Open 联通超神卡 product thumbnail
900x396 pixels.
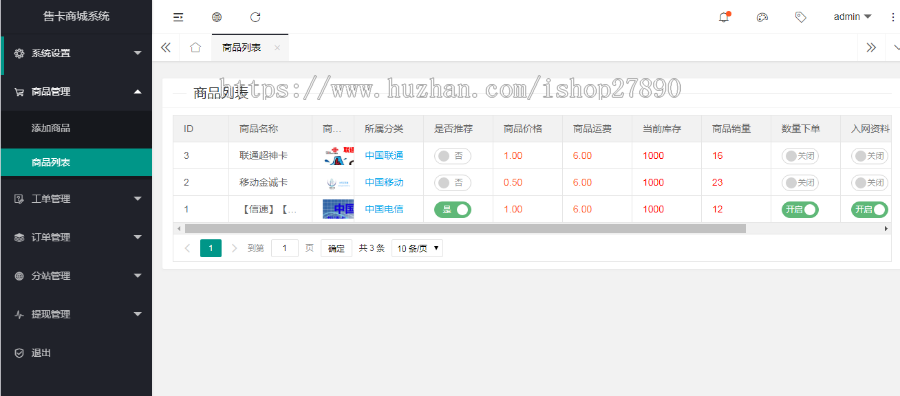pos(338,156)
